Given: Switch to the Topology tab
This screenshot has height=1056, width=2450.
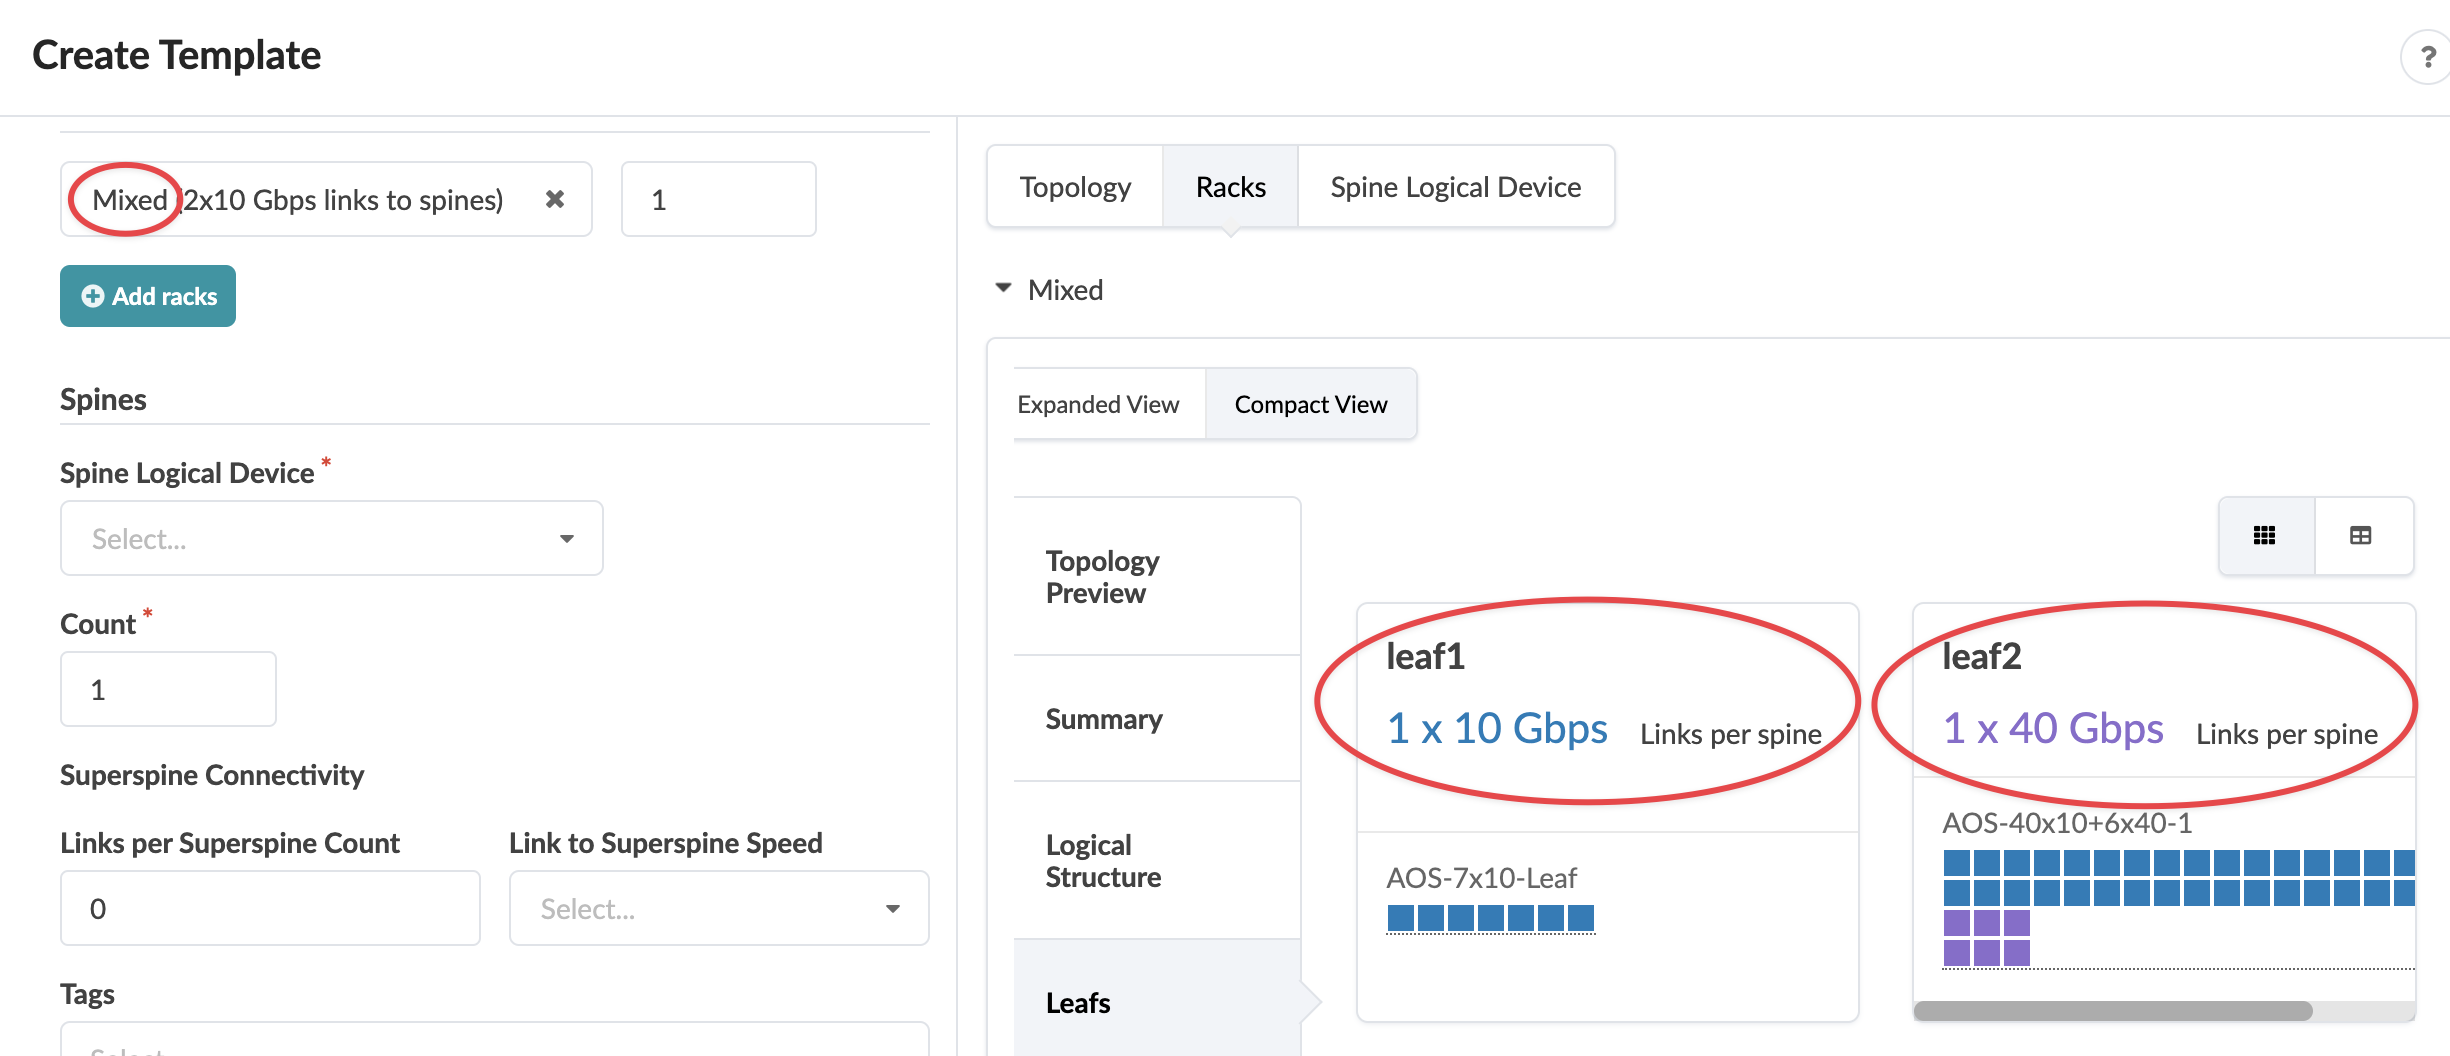Looking at the screenshot, I should (1075, 187).
